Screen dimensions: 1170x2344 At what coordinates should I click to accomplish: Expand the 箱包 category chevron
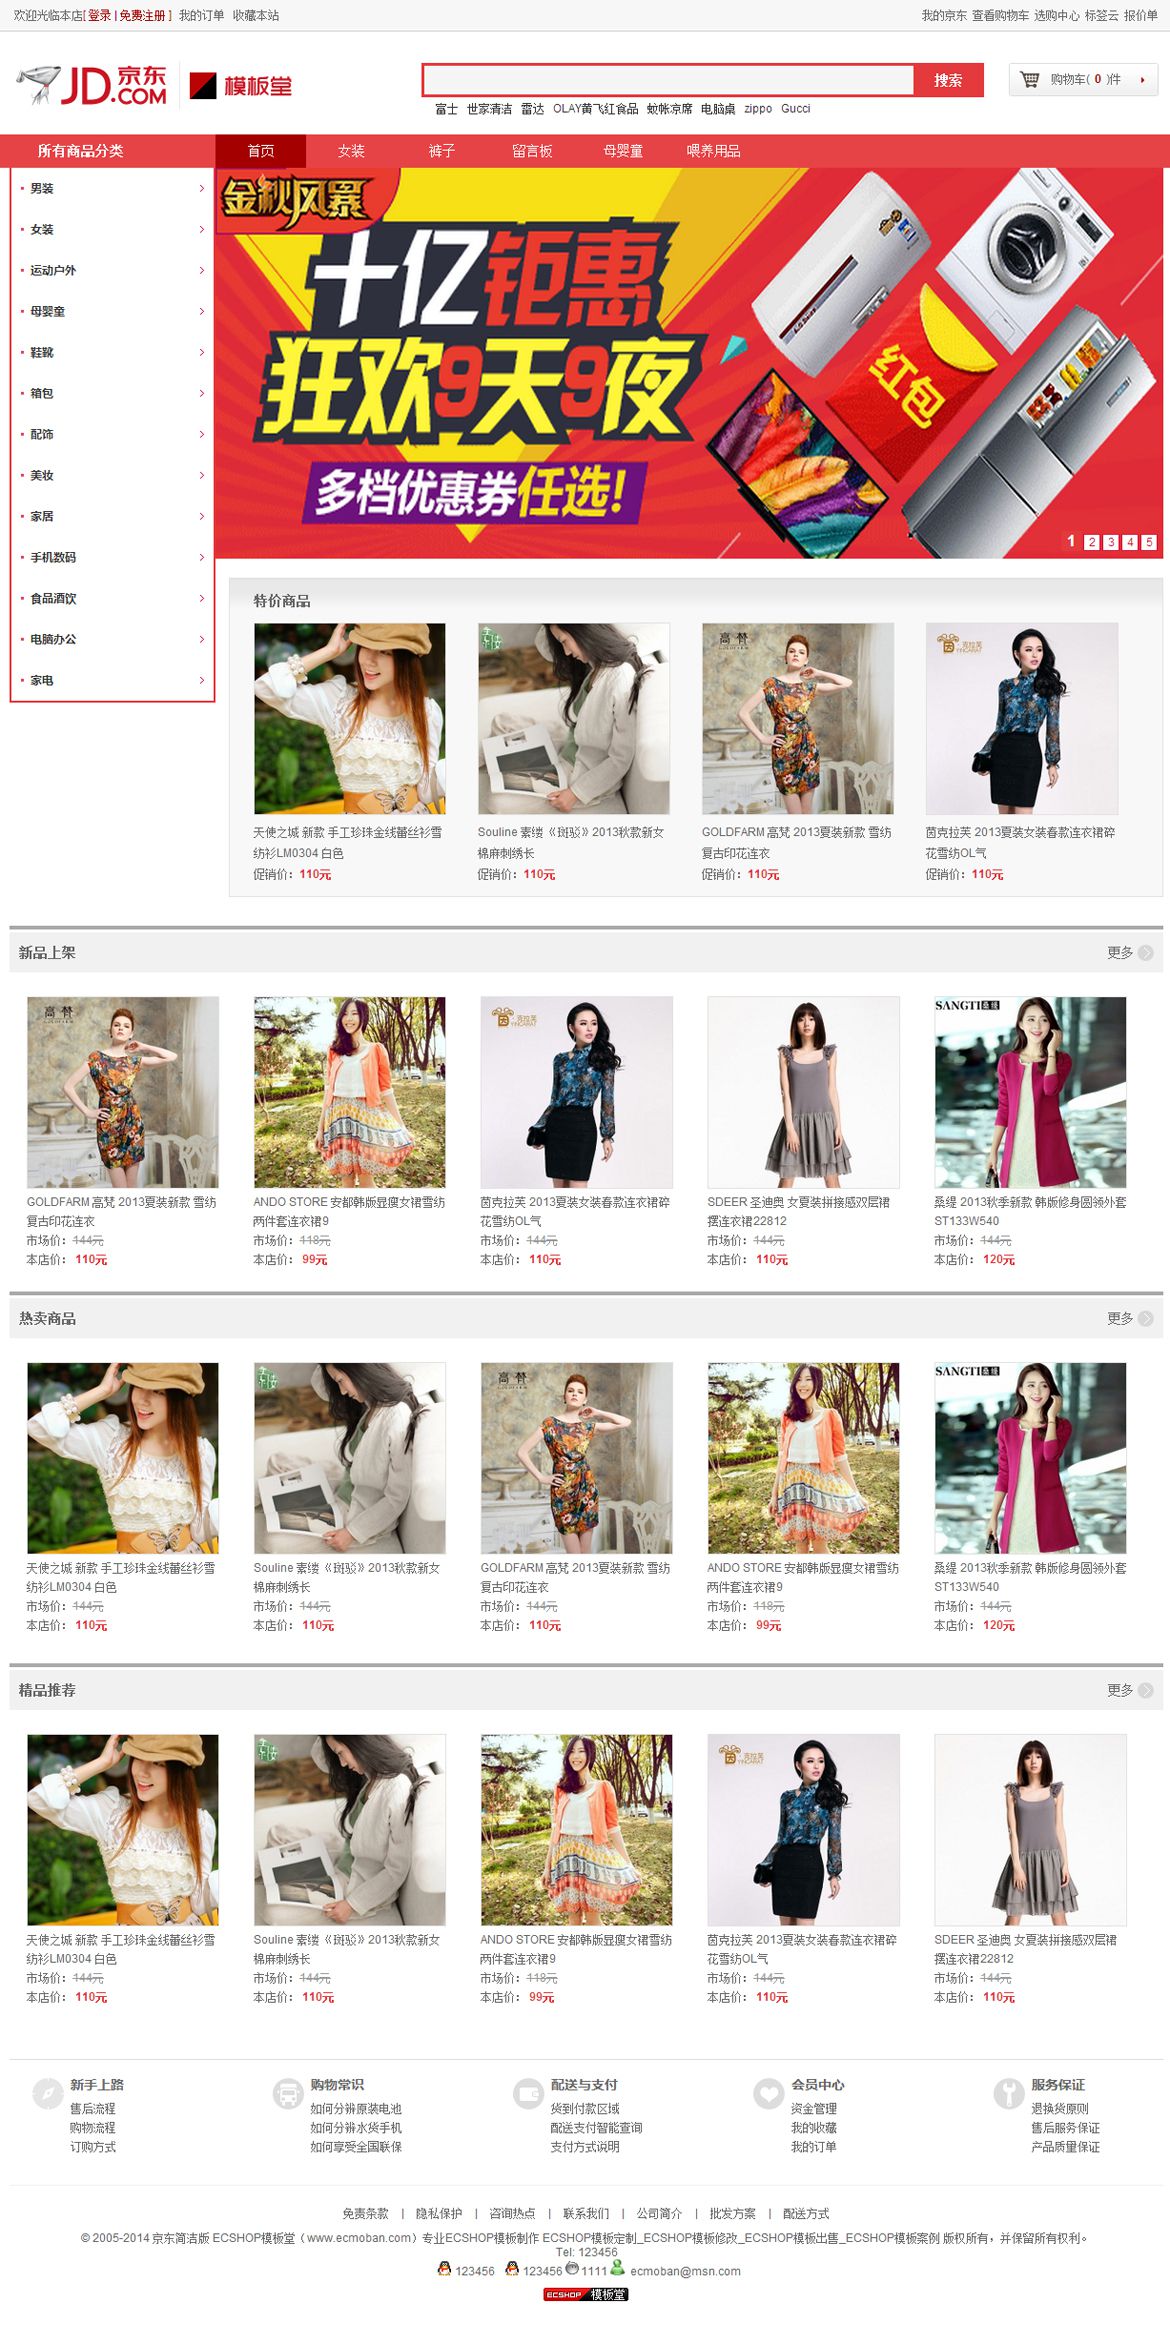[201, 393]
